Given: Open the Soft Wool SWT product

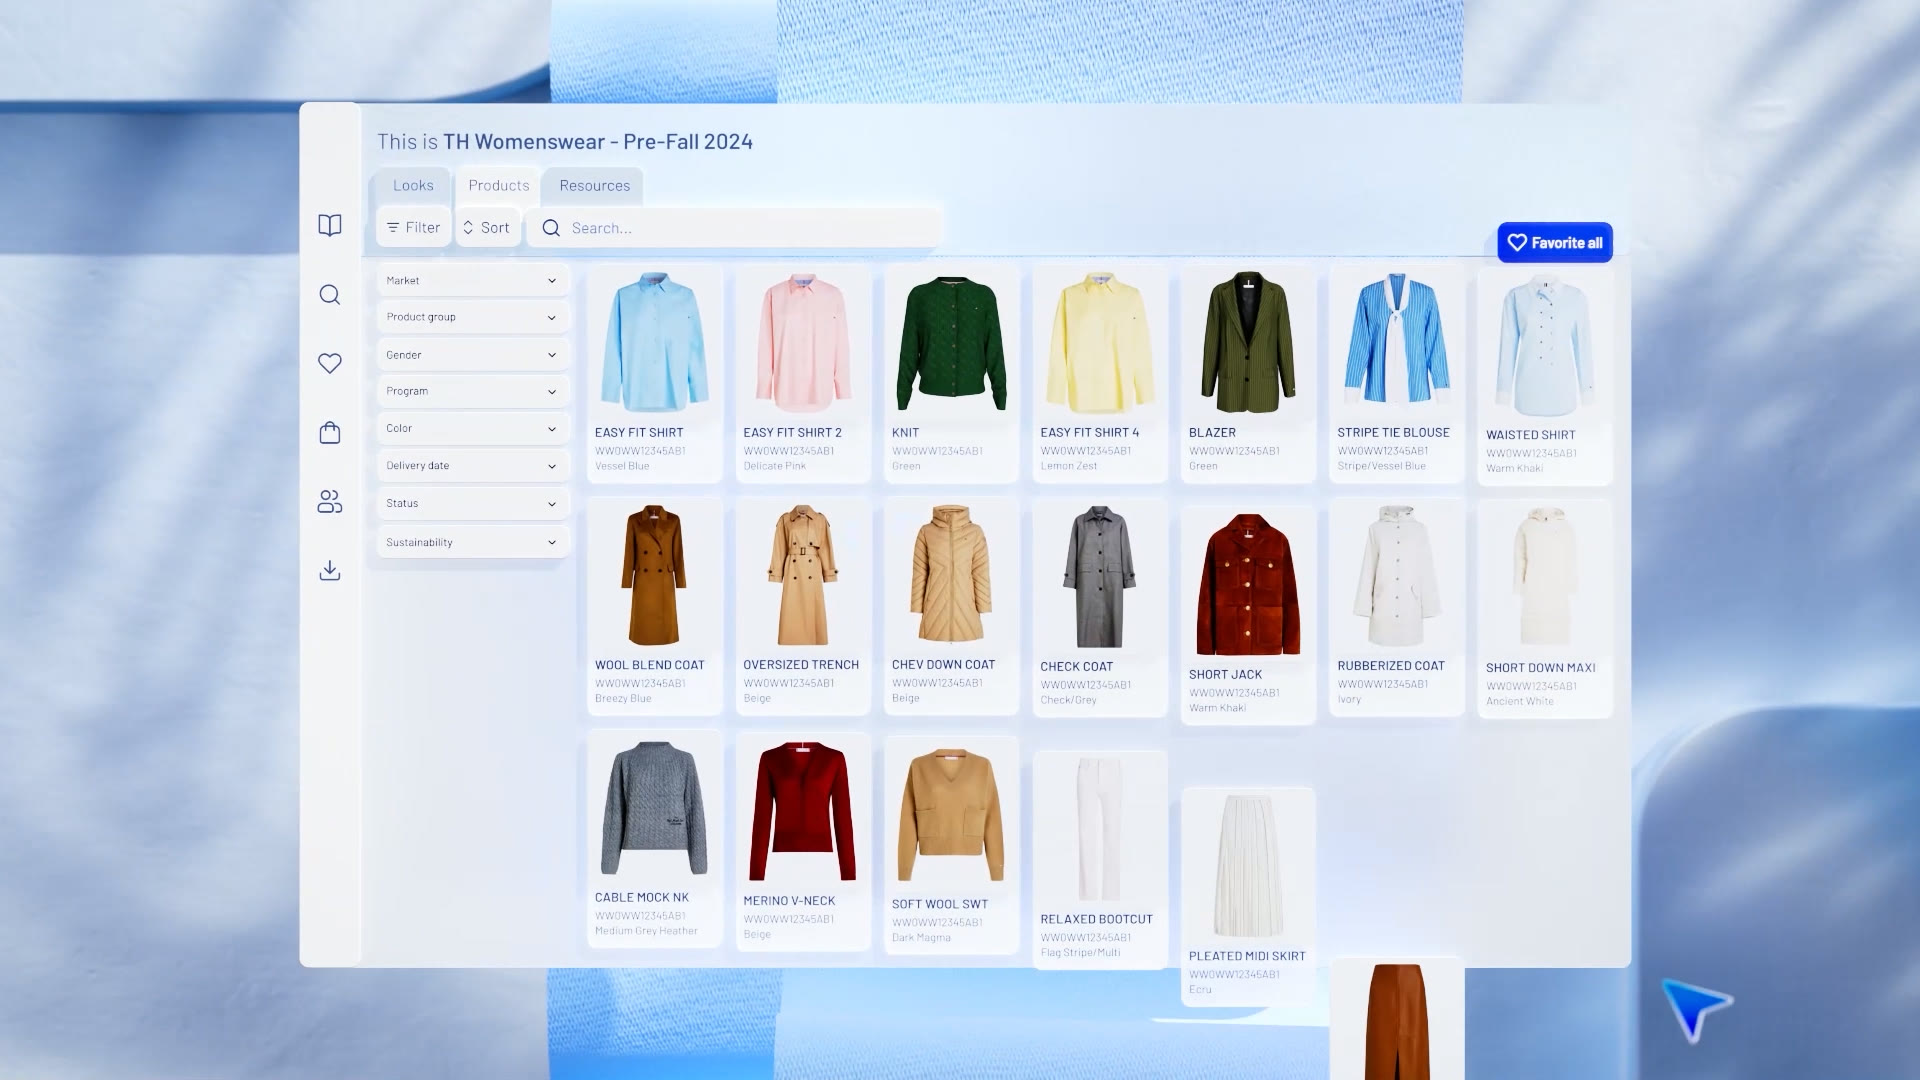Looking at the screenshot, I should pos(952,845).
